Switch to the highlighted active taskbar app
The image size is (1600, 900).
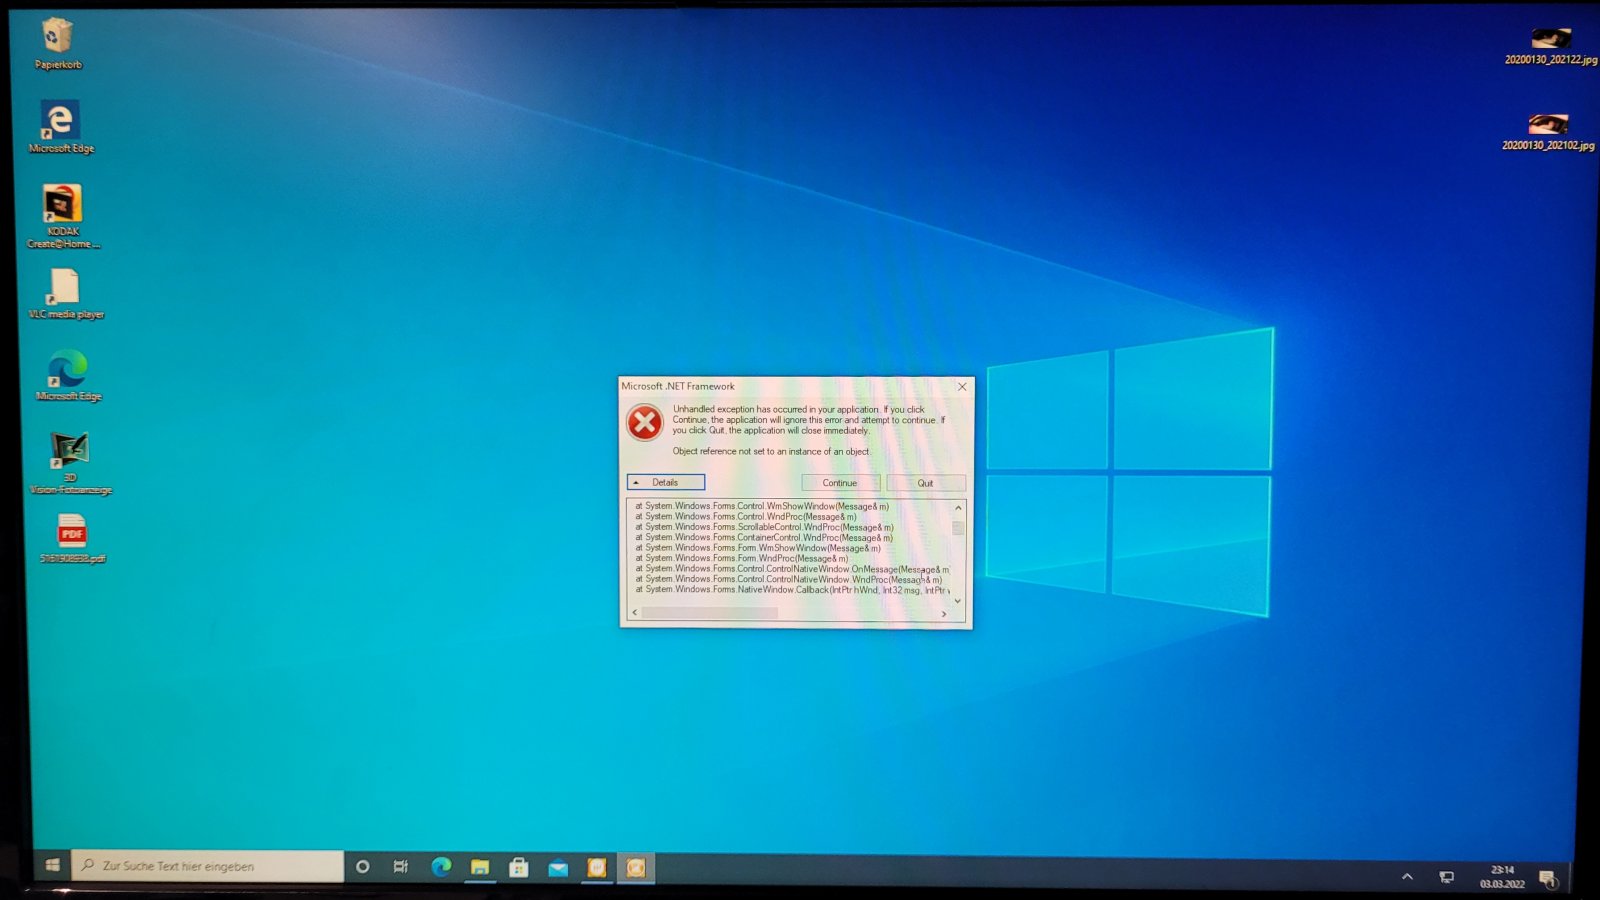(636, 867)
